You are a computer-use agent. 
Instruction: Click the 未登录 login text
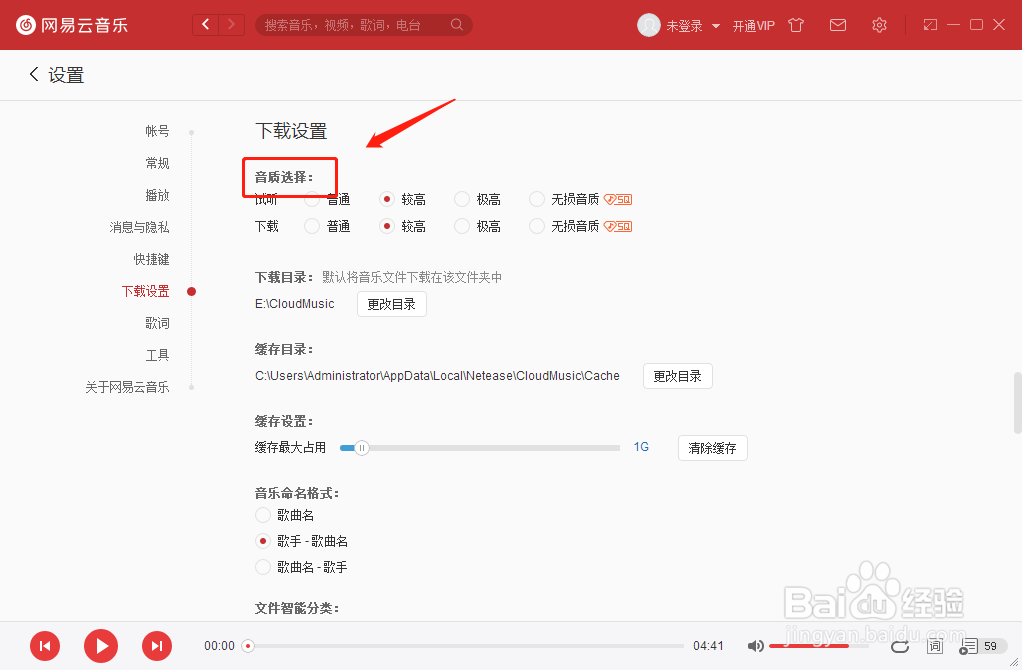point(684,26)
